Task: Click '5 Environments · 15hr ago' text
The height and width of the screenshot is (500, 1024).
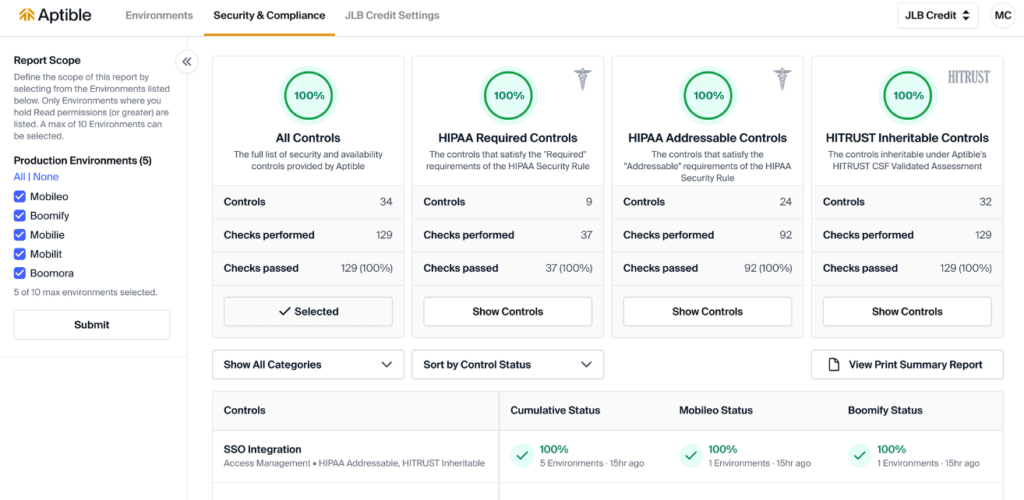Action: [592, 463]
